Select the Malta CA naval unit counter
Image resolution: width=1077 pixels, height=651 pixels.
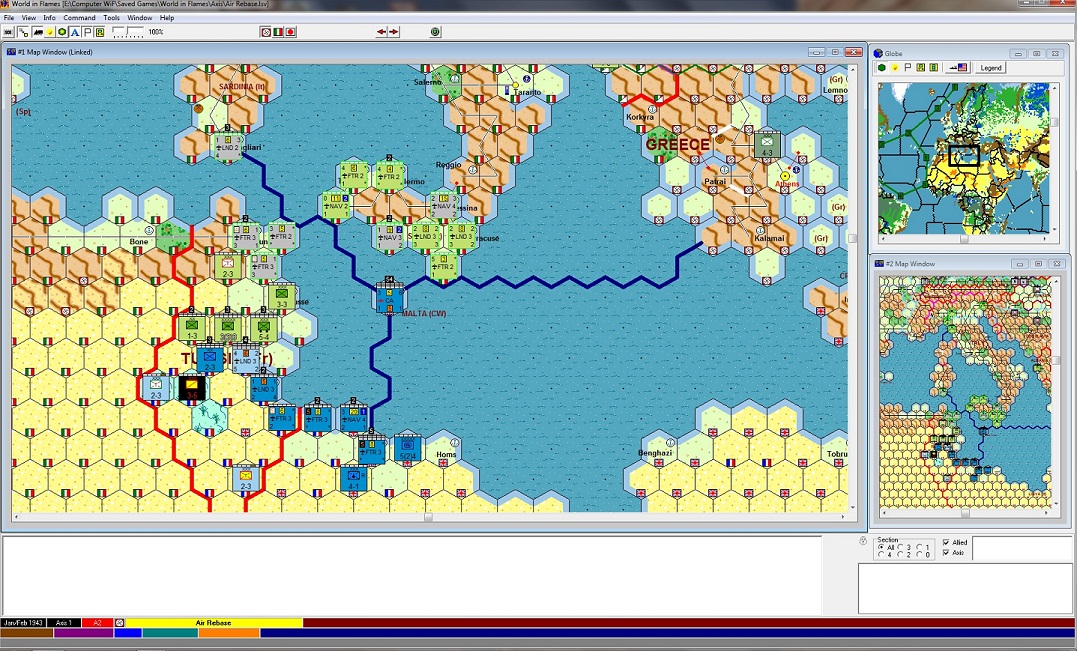click(x=389, y=300)
